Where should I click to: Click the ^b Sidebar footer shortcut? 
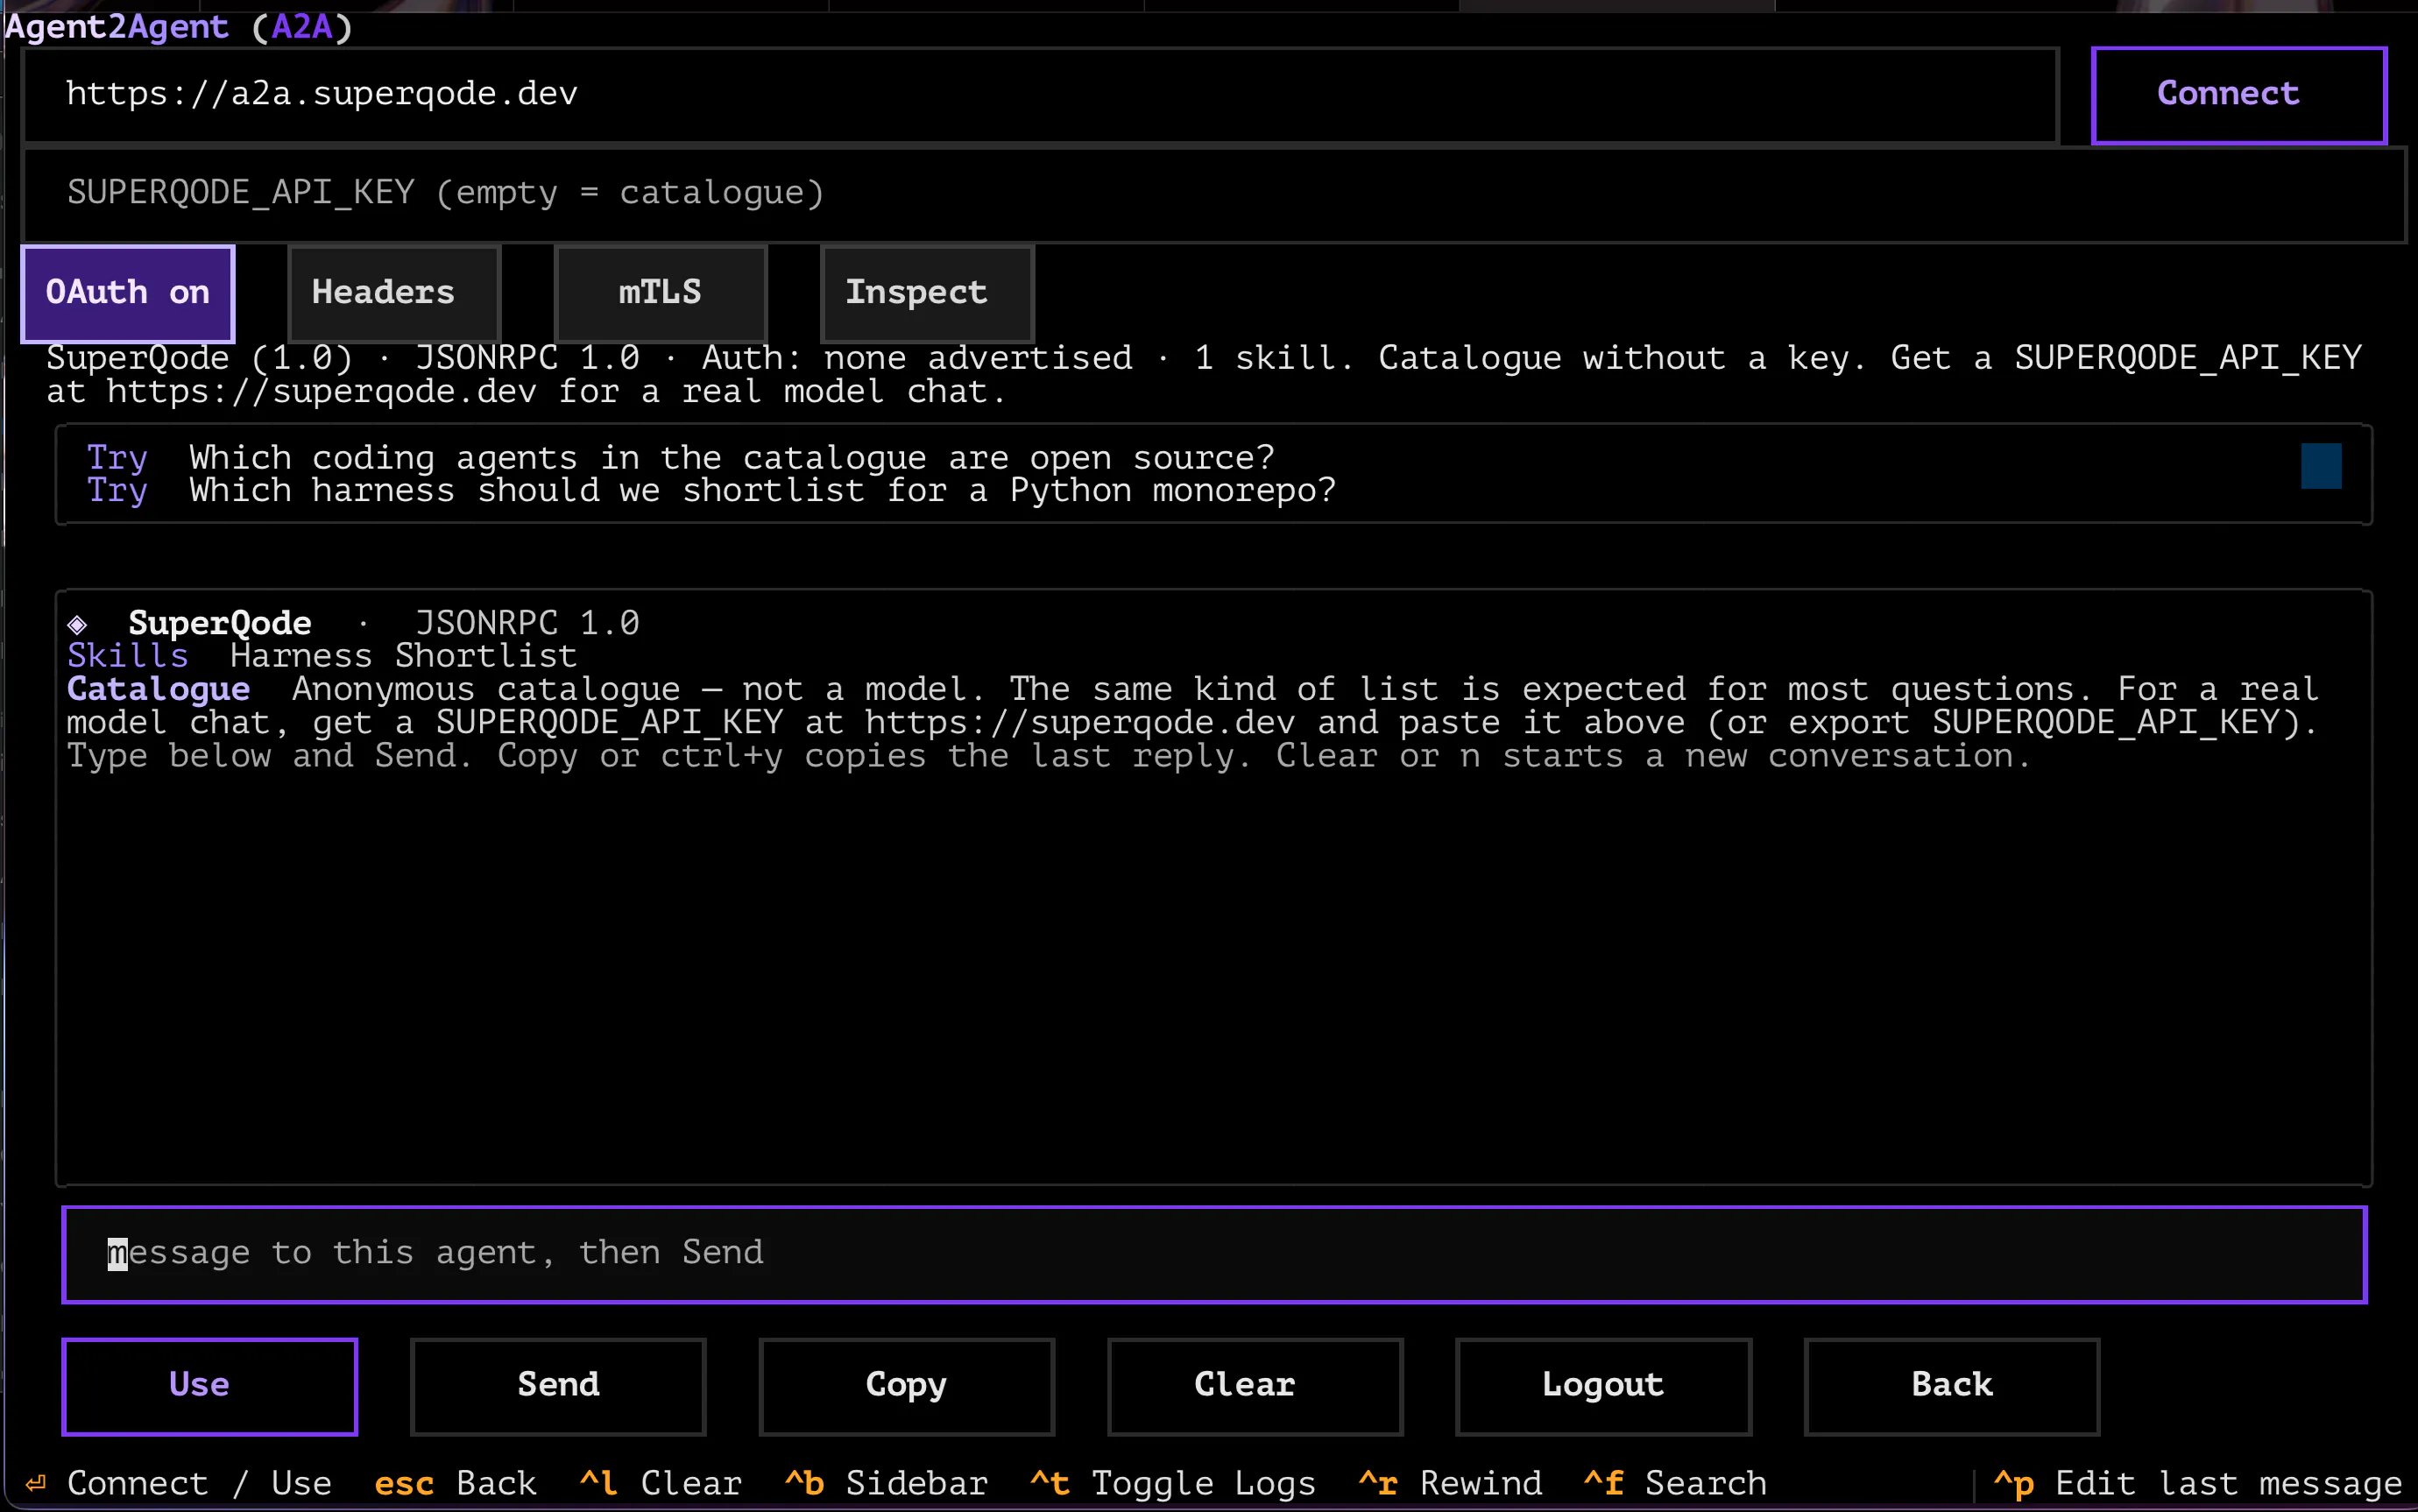tap(886, 1484)
